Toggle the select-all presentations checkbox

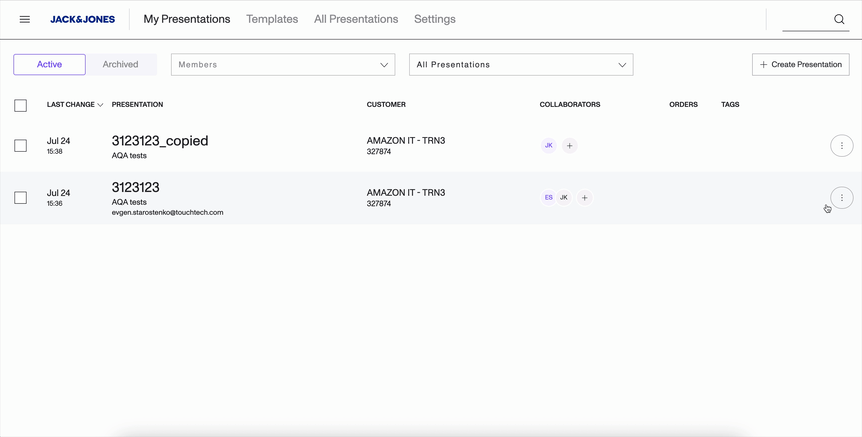pyautogui.click(x=20, y=105)
